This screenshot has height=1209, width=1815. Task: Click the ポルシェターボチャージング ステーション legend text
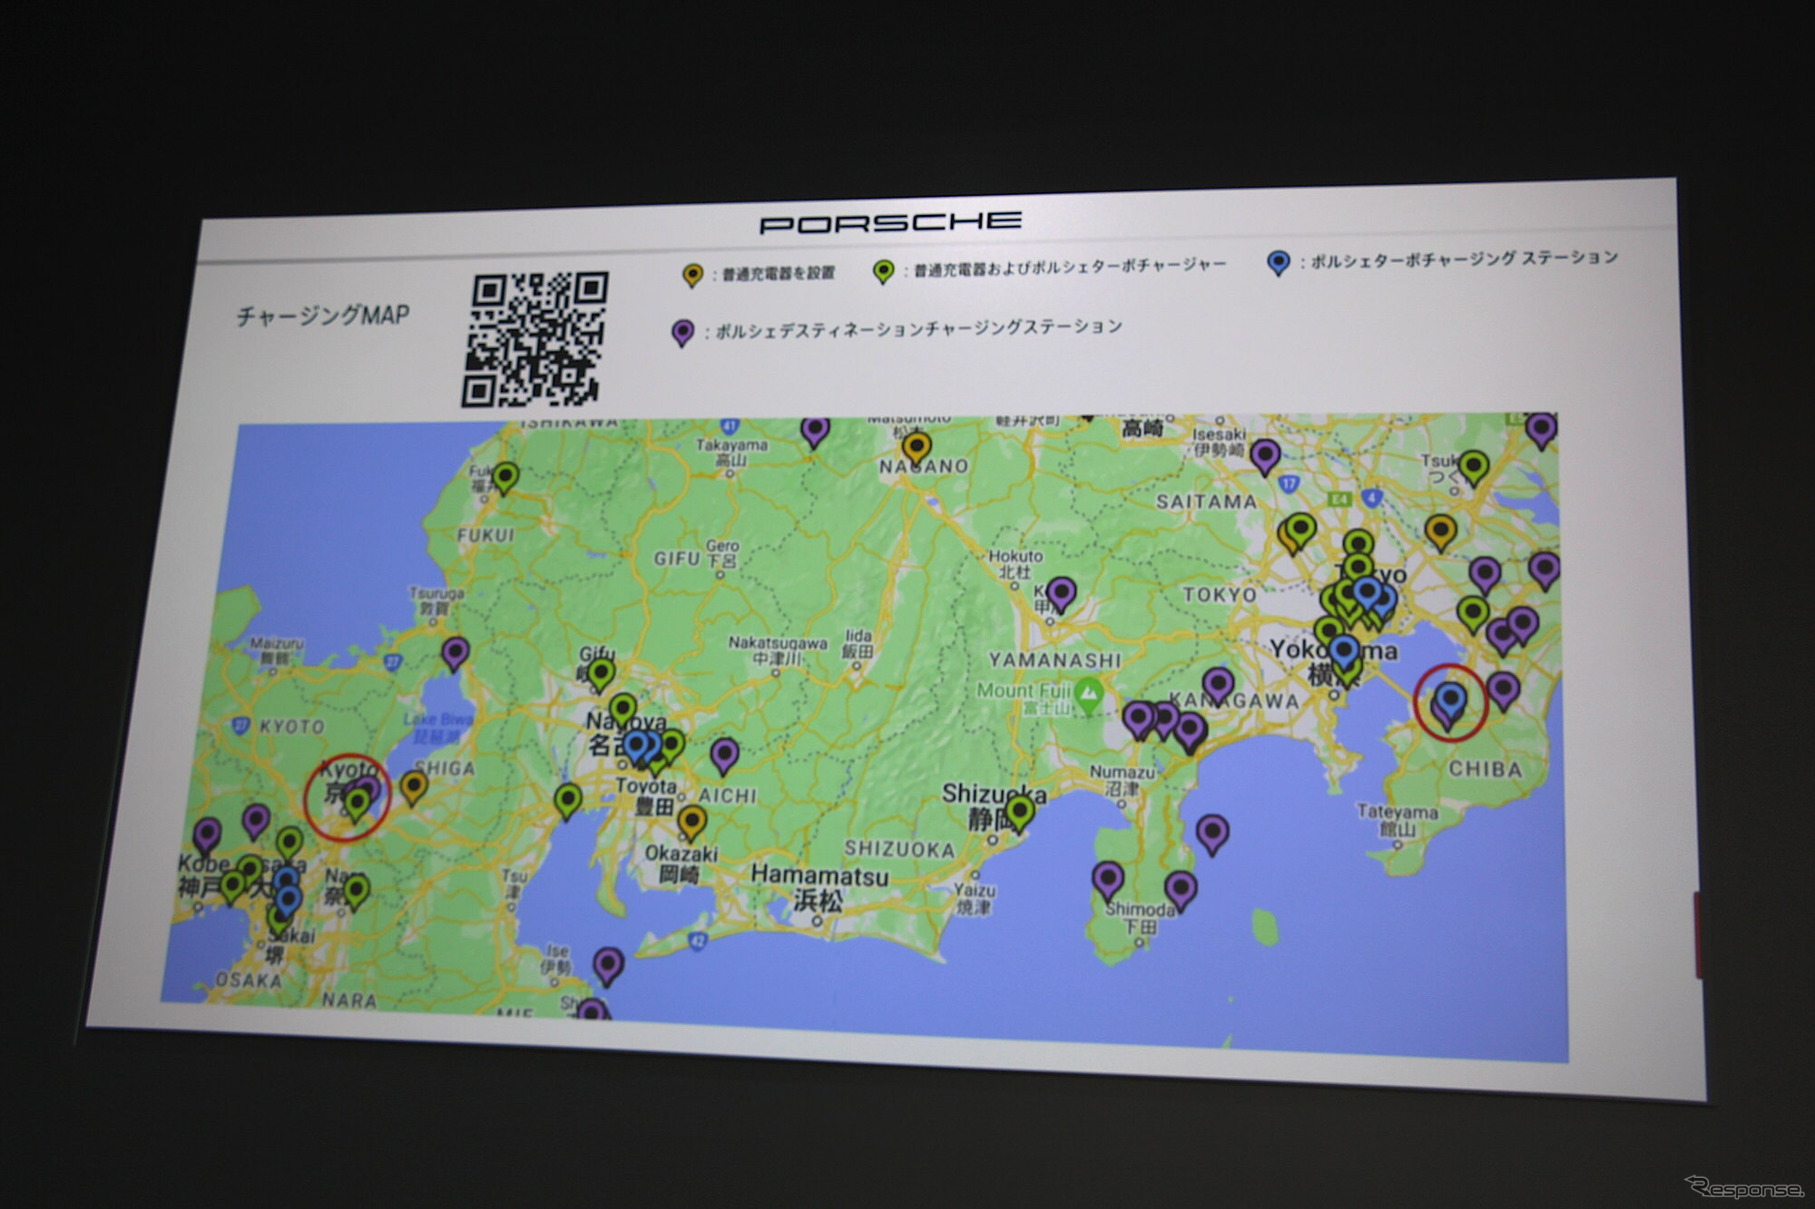pos(1464,259)
